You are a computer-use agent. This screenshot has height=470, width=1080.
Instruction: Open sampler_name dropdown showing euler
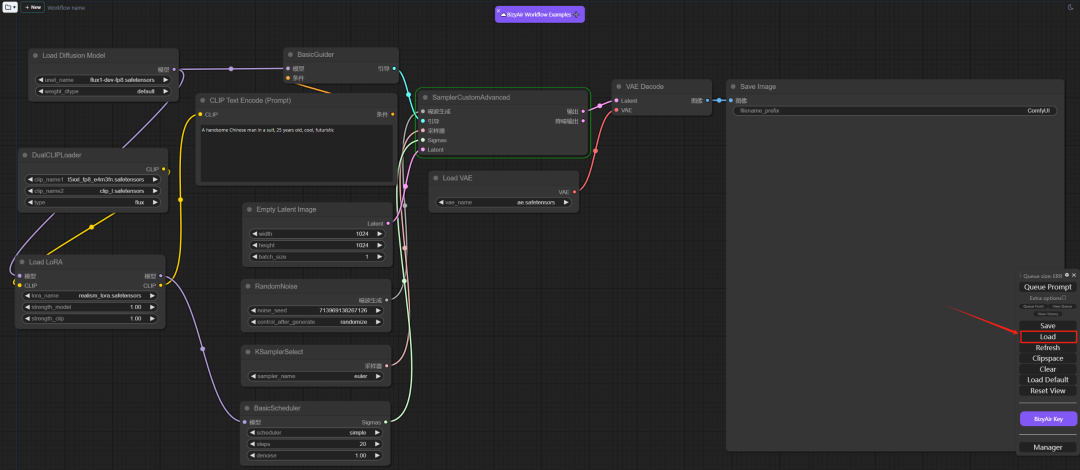[x=315, y=377]
